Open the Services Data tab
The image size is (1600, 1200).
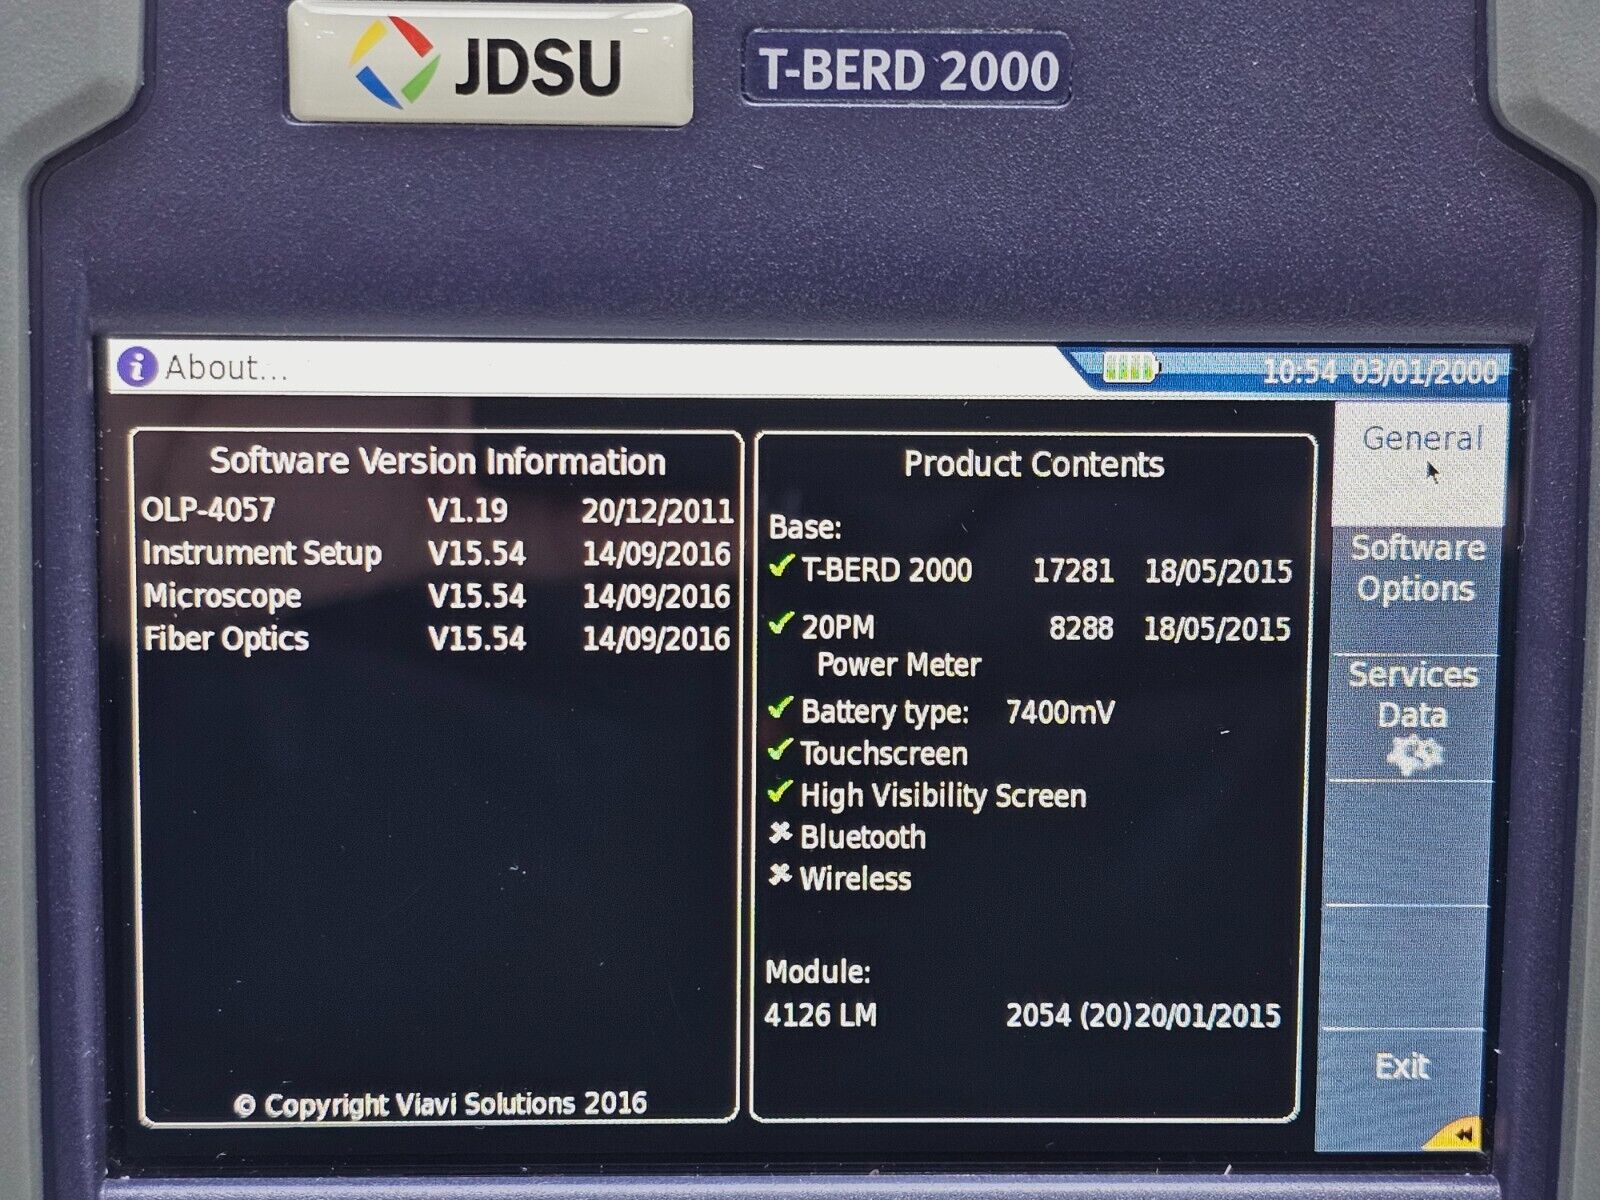pos(1411,716)
